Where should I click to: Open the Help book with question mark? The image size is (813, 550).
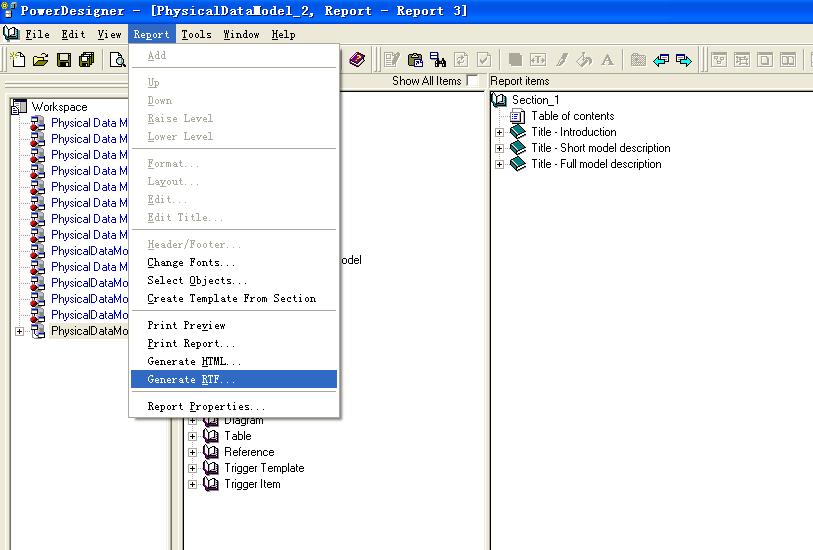point(357,60)
